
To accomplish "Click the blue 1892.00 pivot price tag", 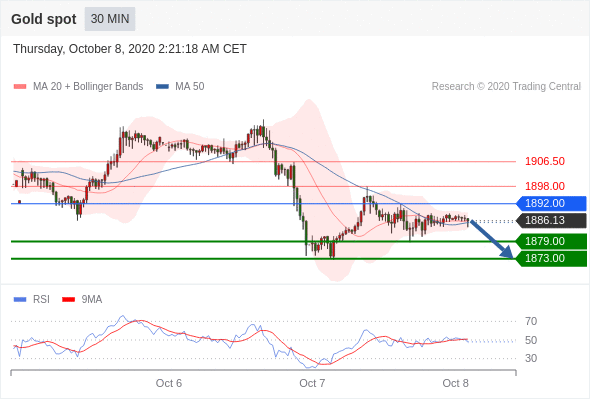I will pyautogui.click(x=551, y=204).
